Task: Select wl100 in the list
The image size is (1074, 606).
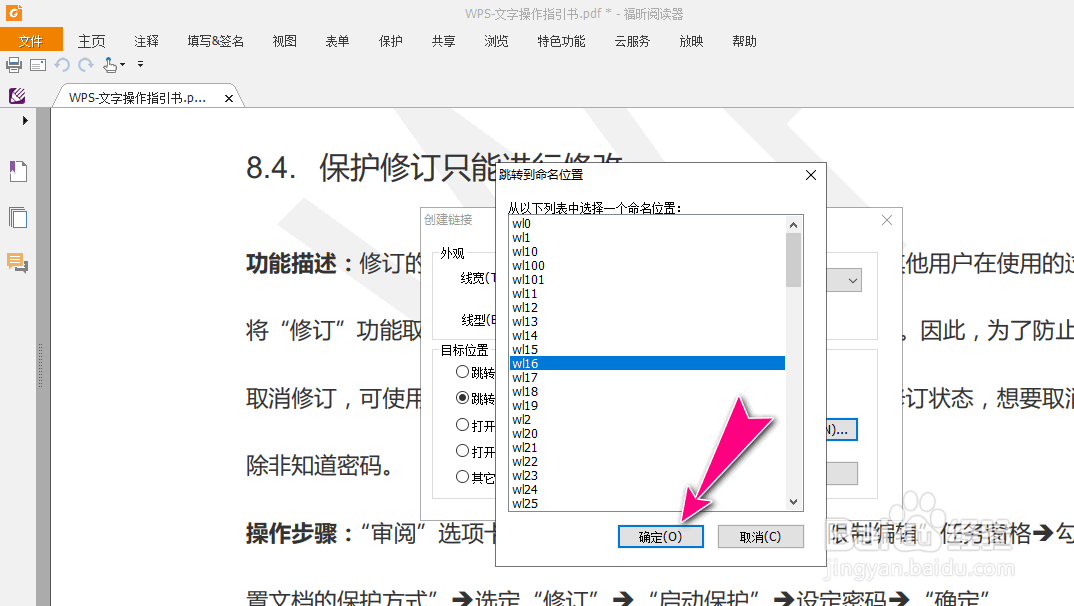Action: pyautogui.click(x=647, y=266)
